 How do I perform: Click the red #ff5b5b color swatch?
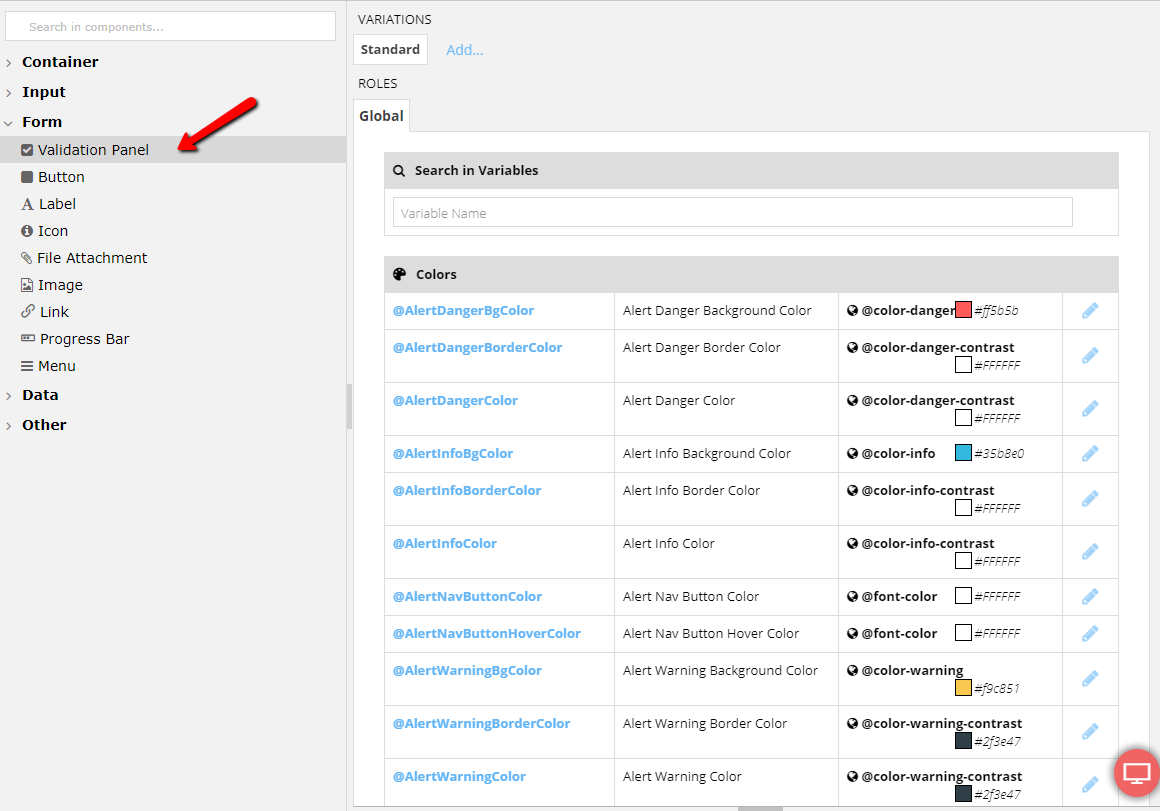(963, 310)
